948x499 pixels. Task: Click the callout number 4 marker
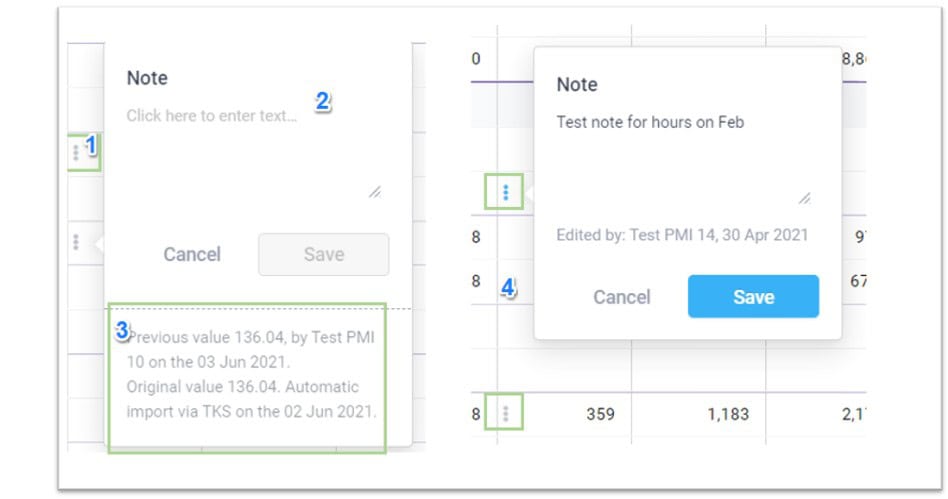click(x=508, y=289)
